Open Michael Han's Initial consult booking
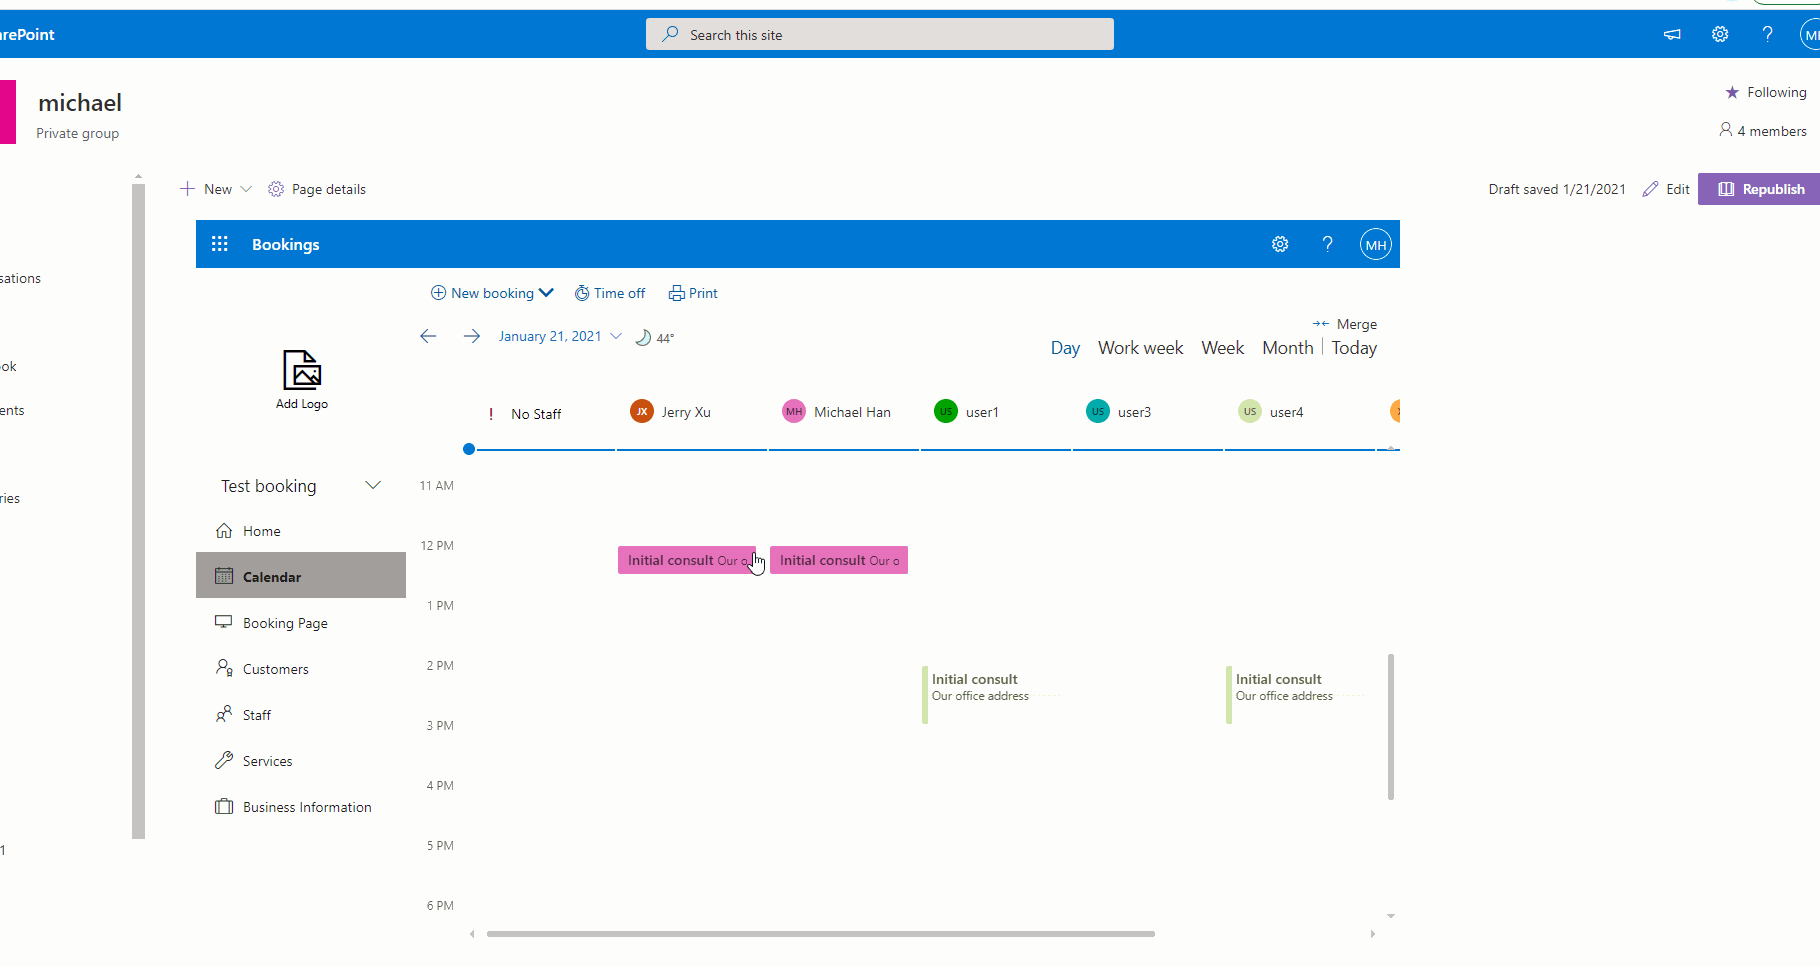The width and height of the screenshot is (1820, 966). 839,560
